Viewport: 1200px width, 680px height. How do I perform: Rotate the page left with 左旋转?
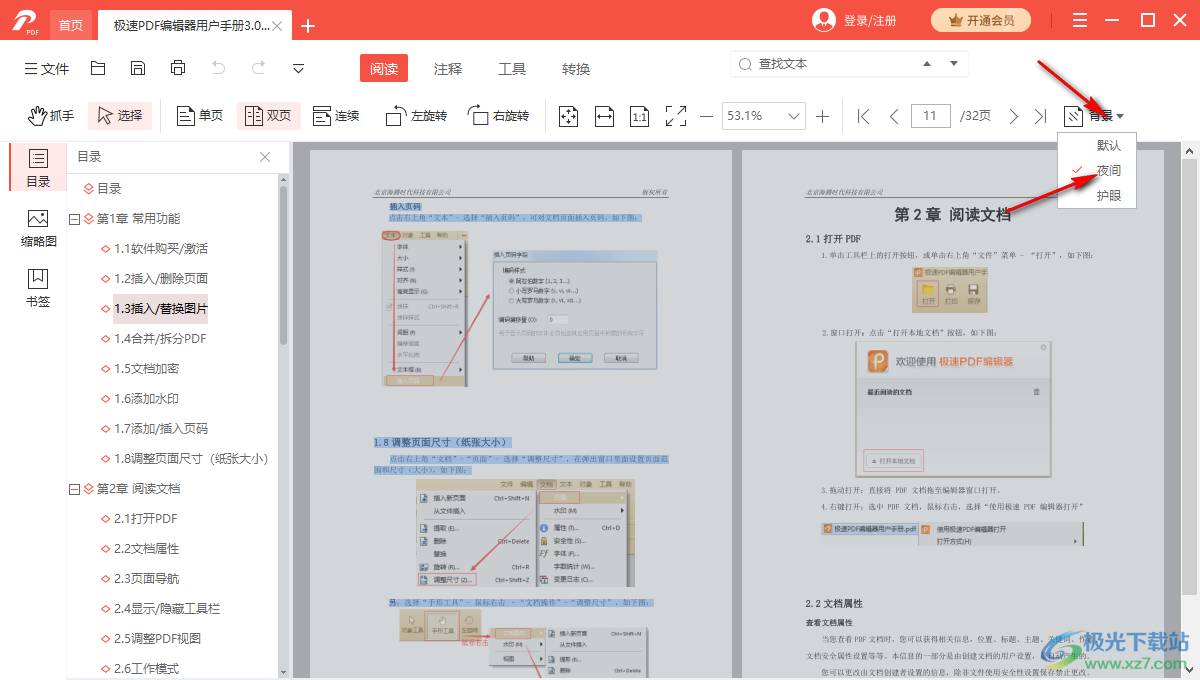416,116
